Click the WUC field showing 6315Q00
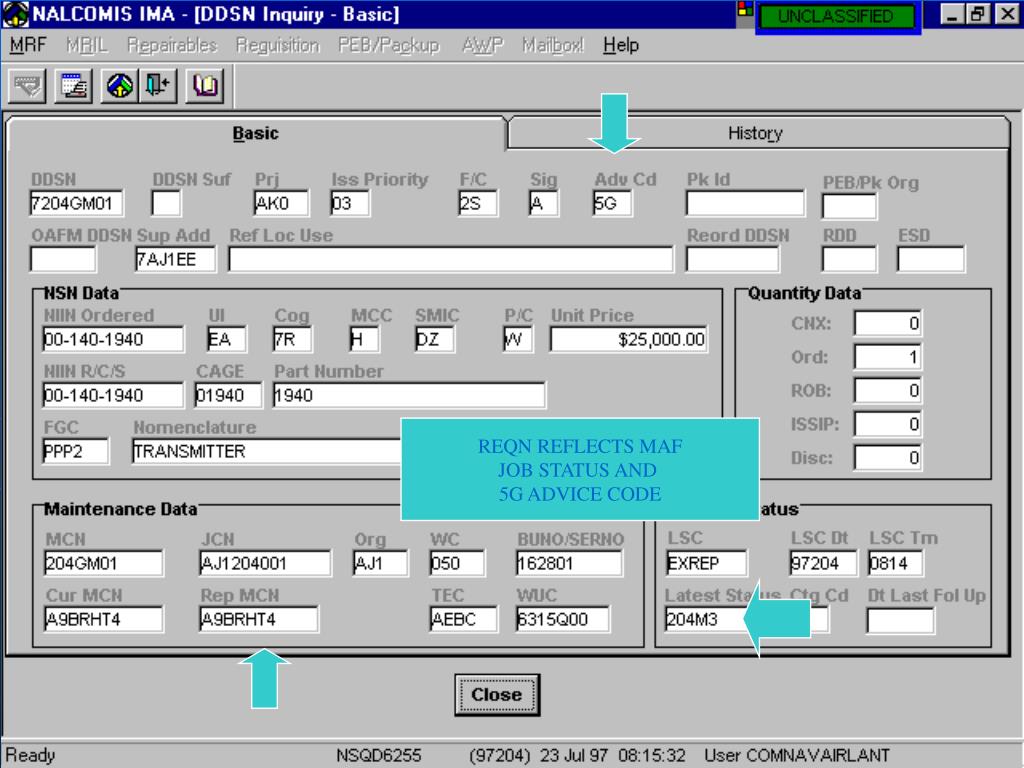This screenshot has height=768, width=1024. coord(562,619)
